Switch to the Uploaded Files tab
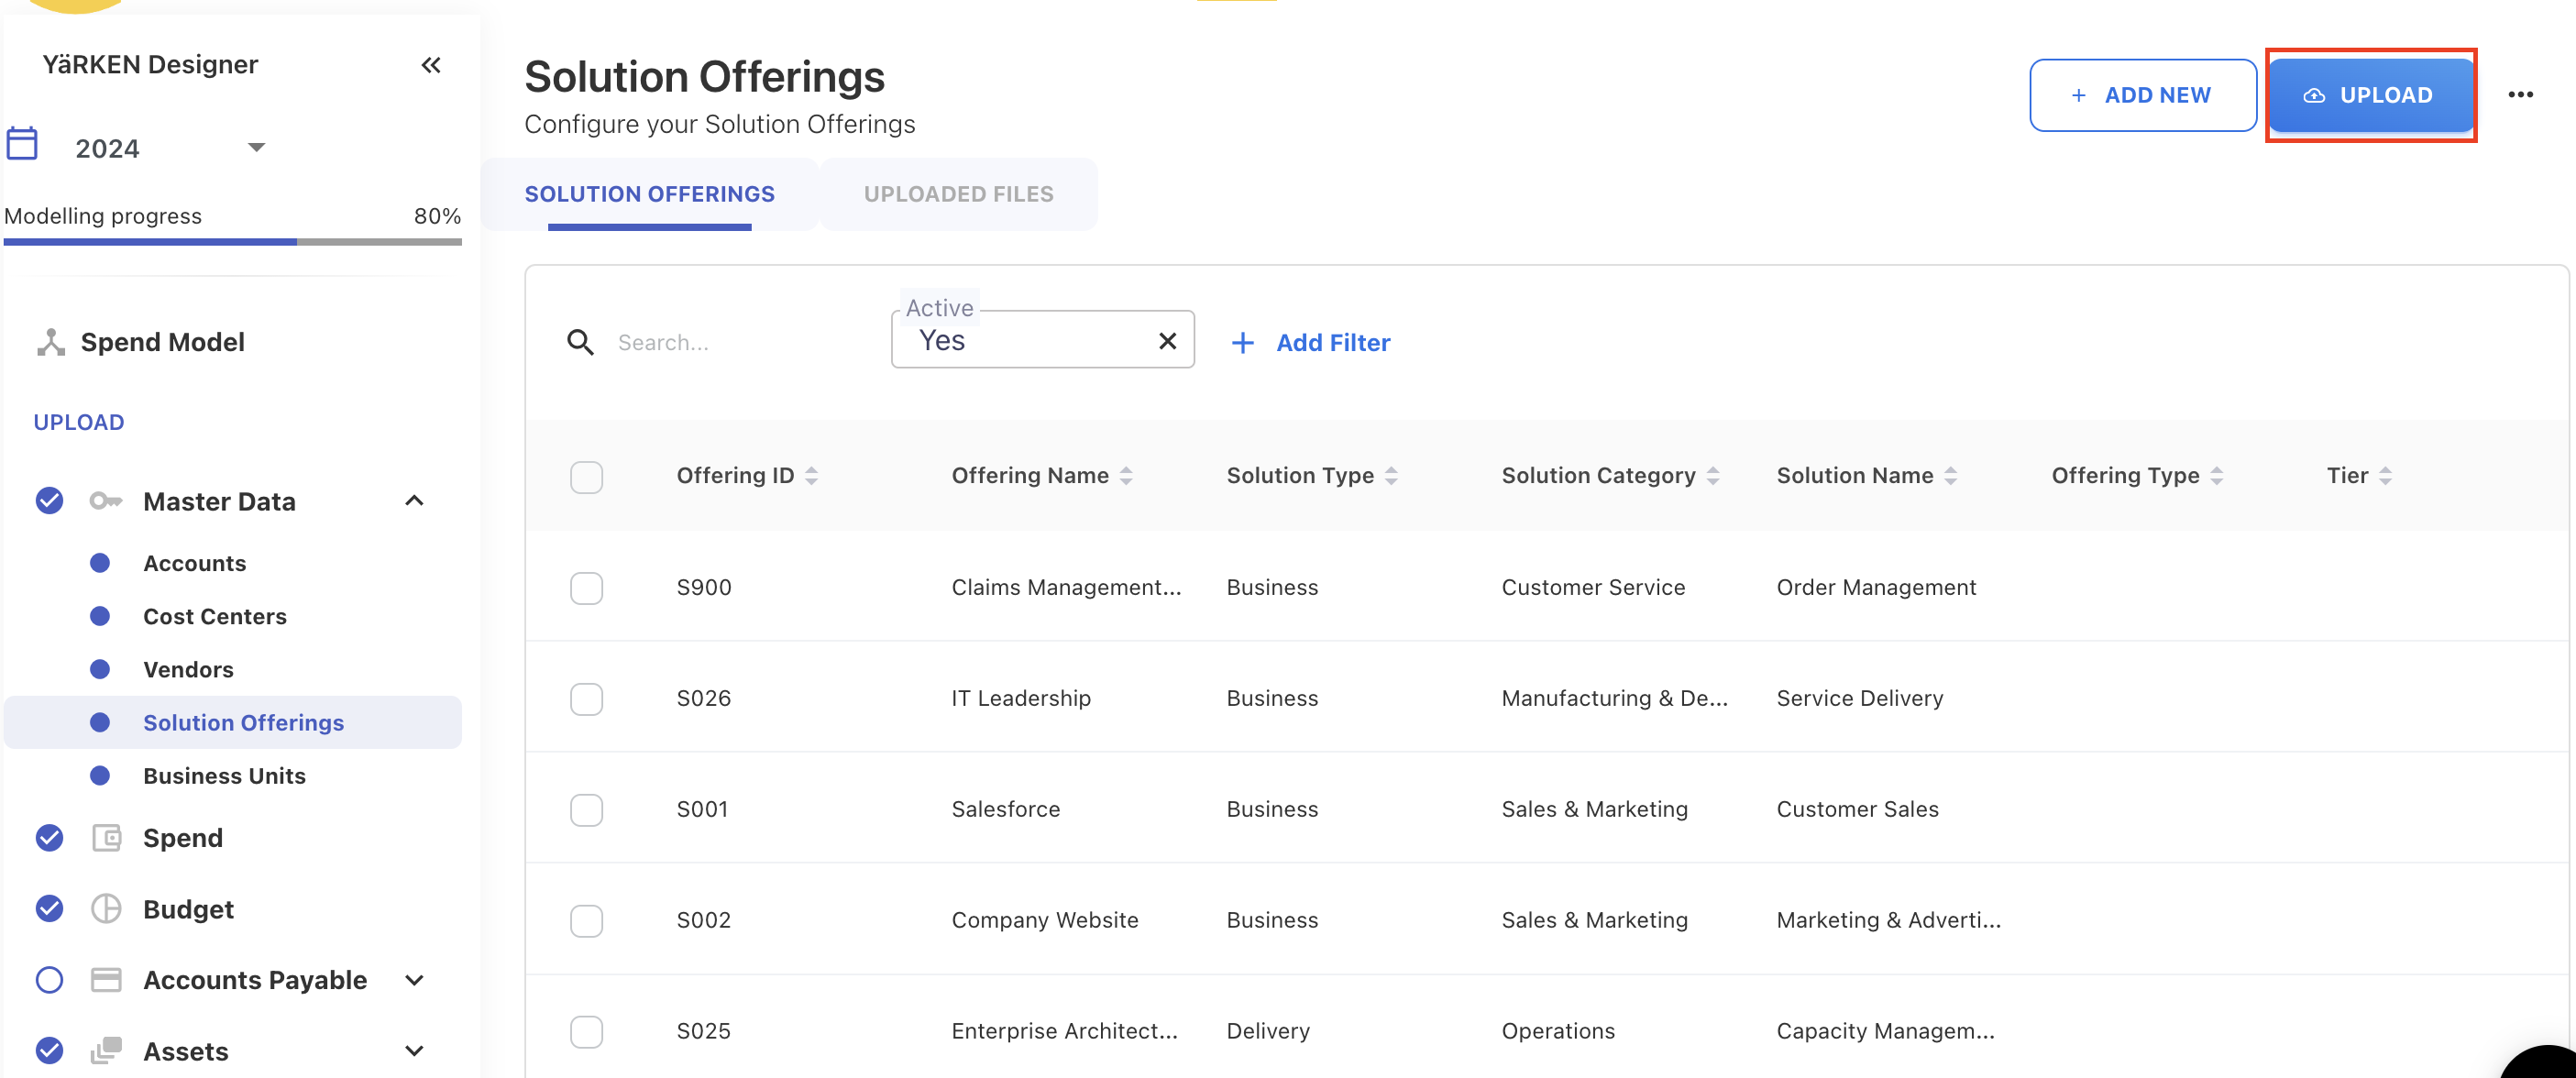The image size is (2576, 1078). click(x=958, y=194)
